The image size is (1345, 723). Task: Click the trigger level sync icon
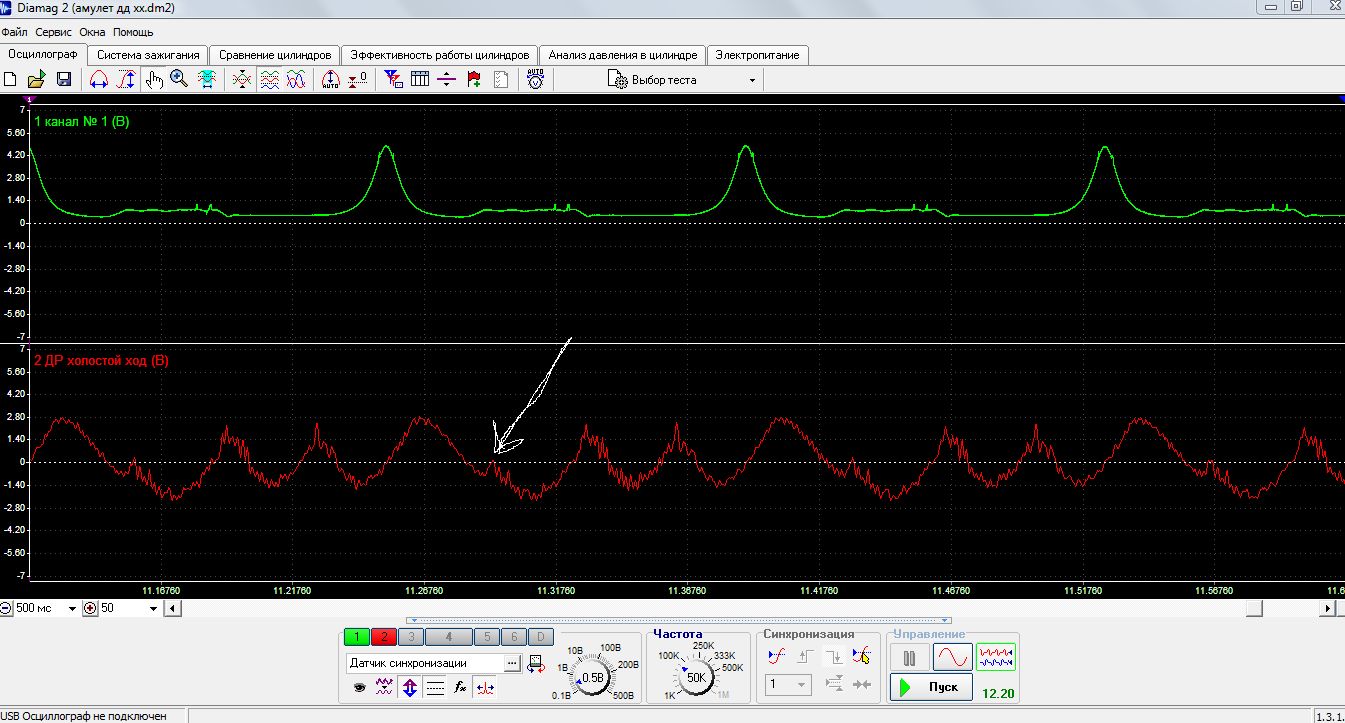coord(777,656)
